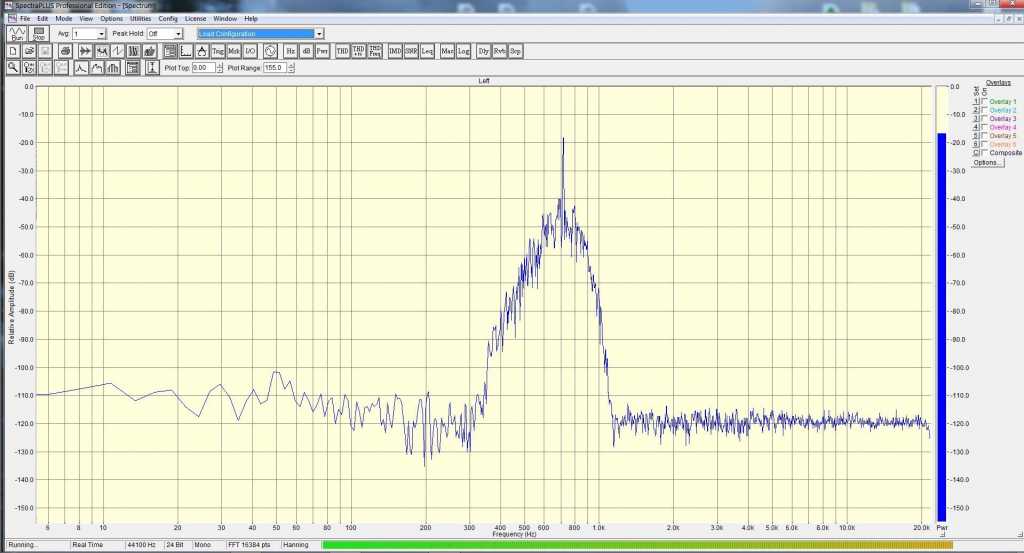
Task: Open the IMD measurement utility
Action: tap(395, 51)
